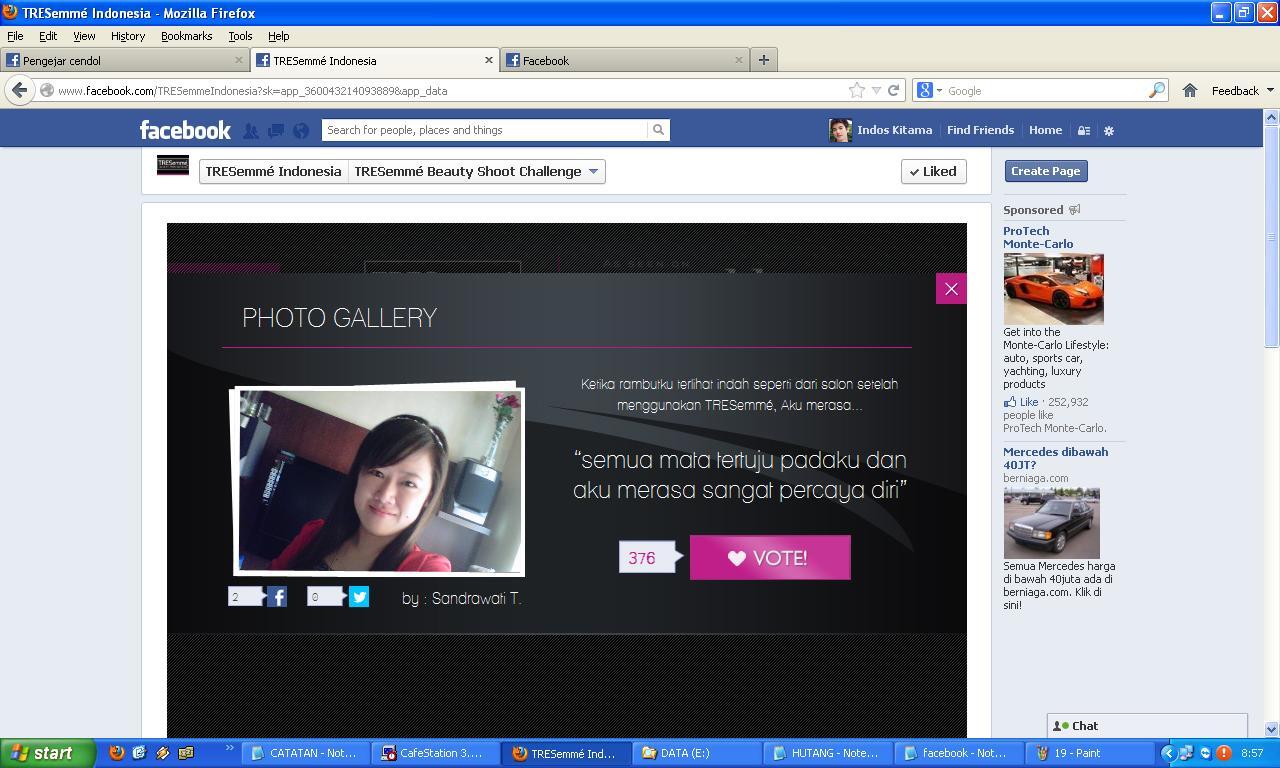This screenshot has width=1280, height=768.
Task: Click the Facebook search input field
Action: (485, 130)
